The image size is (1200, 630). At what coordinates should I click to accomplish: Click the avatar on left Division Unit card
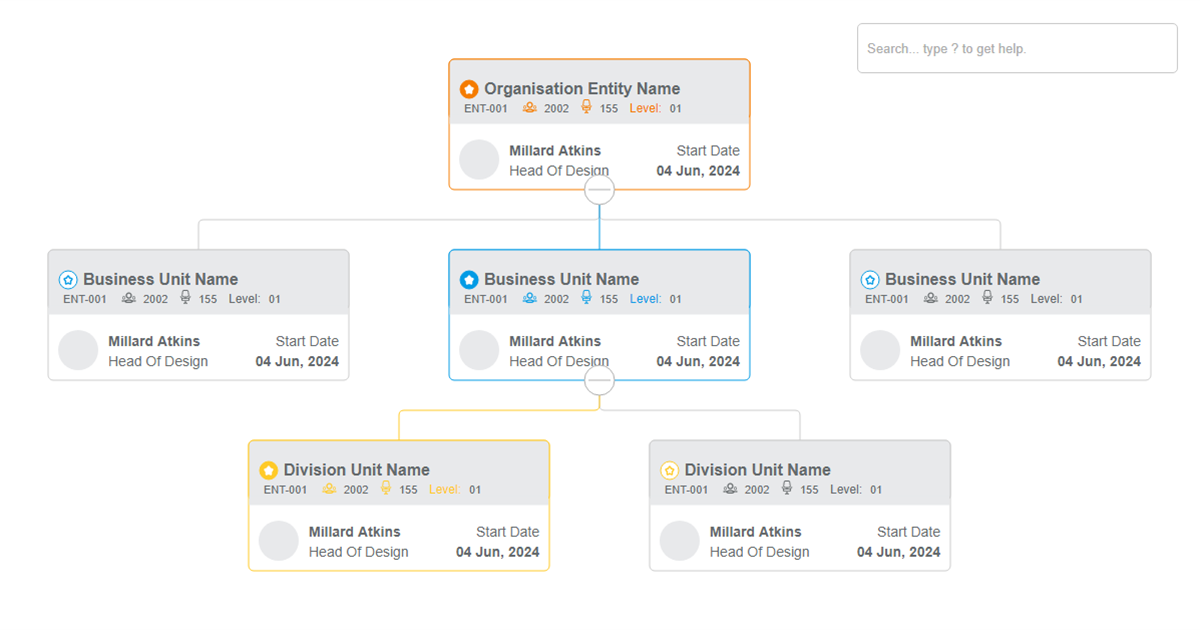pyautogui.click(x=278, y=540)
